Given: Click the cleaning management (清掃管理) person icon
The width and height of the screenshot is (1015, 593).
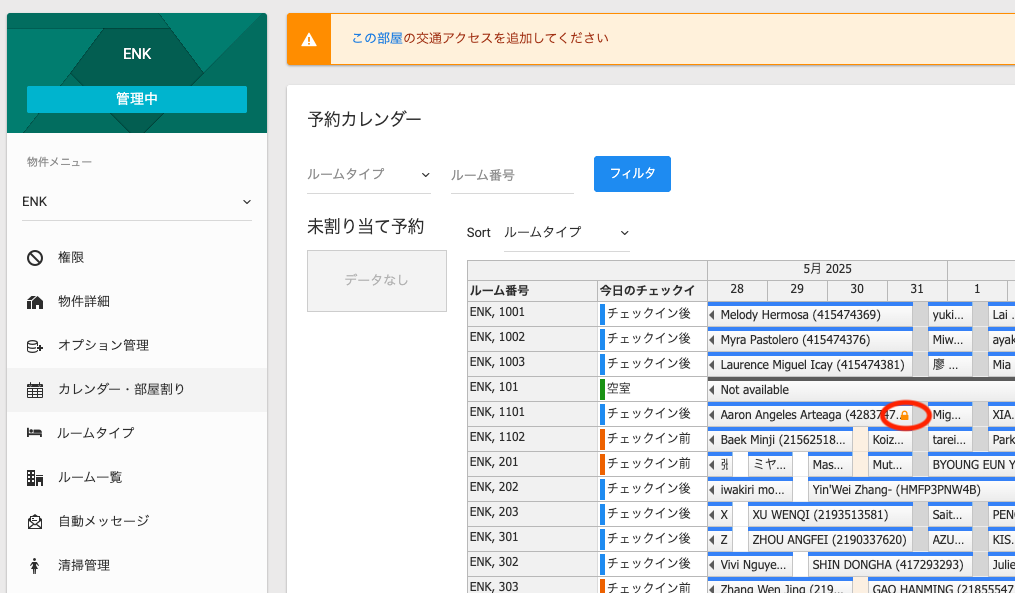Looking at the screenshot, I should coord(35,566).
